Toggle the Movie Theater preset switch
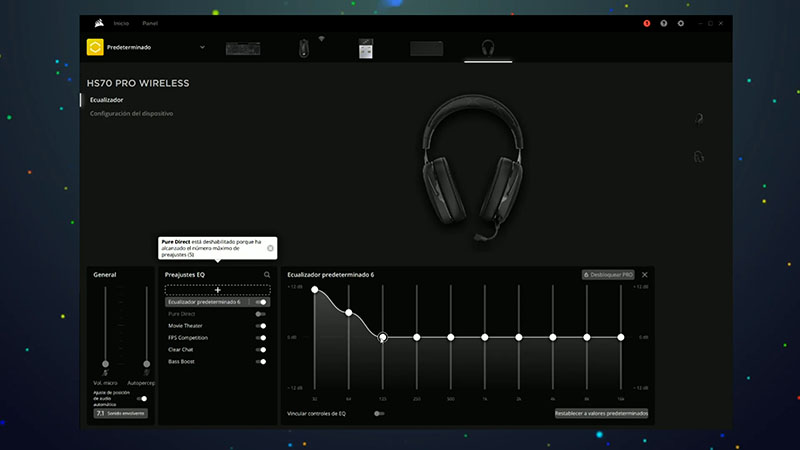 [261, 326]
